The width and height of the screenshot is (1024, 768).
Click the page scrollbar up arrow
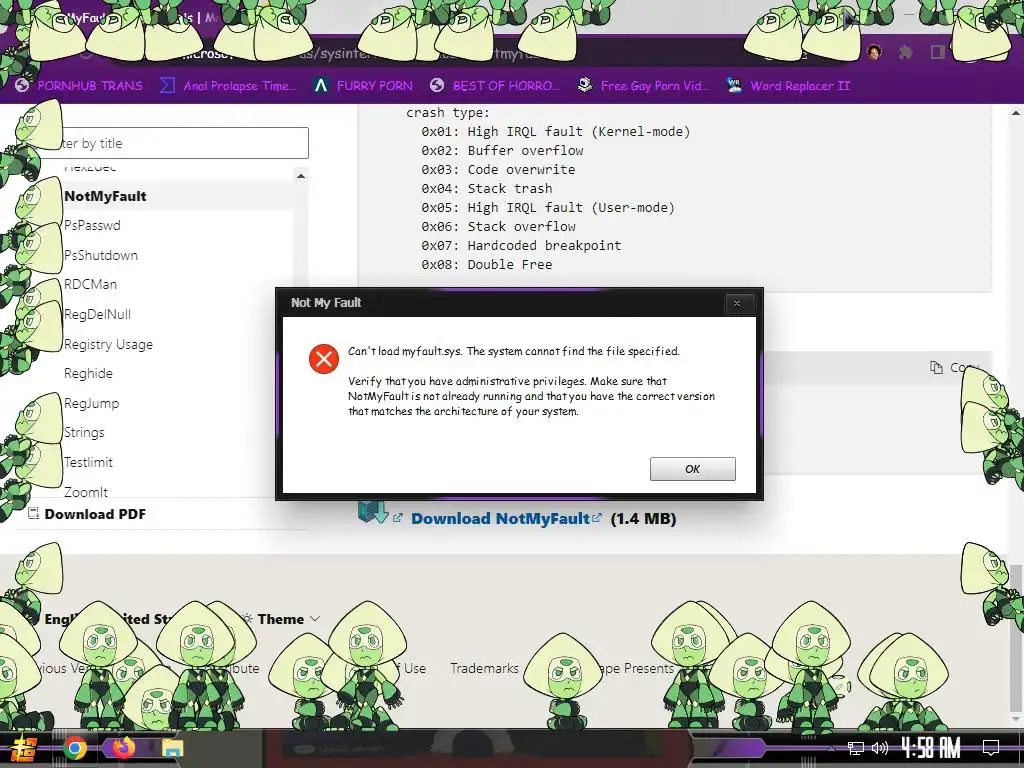pyautogui.click(x=1016, y=113)
